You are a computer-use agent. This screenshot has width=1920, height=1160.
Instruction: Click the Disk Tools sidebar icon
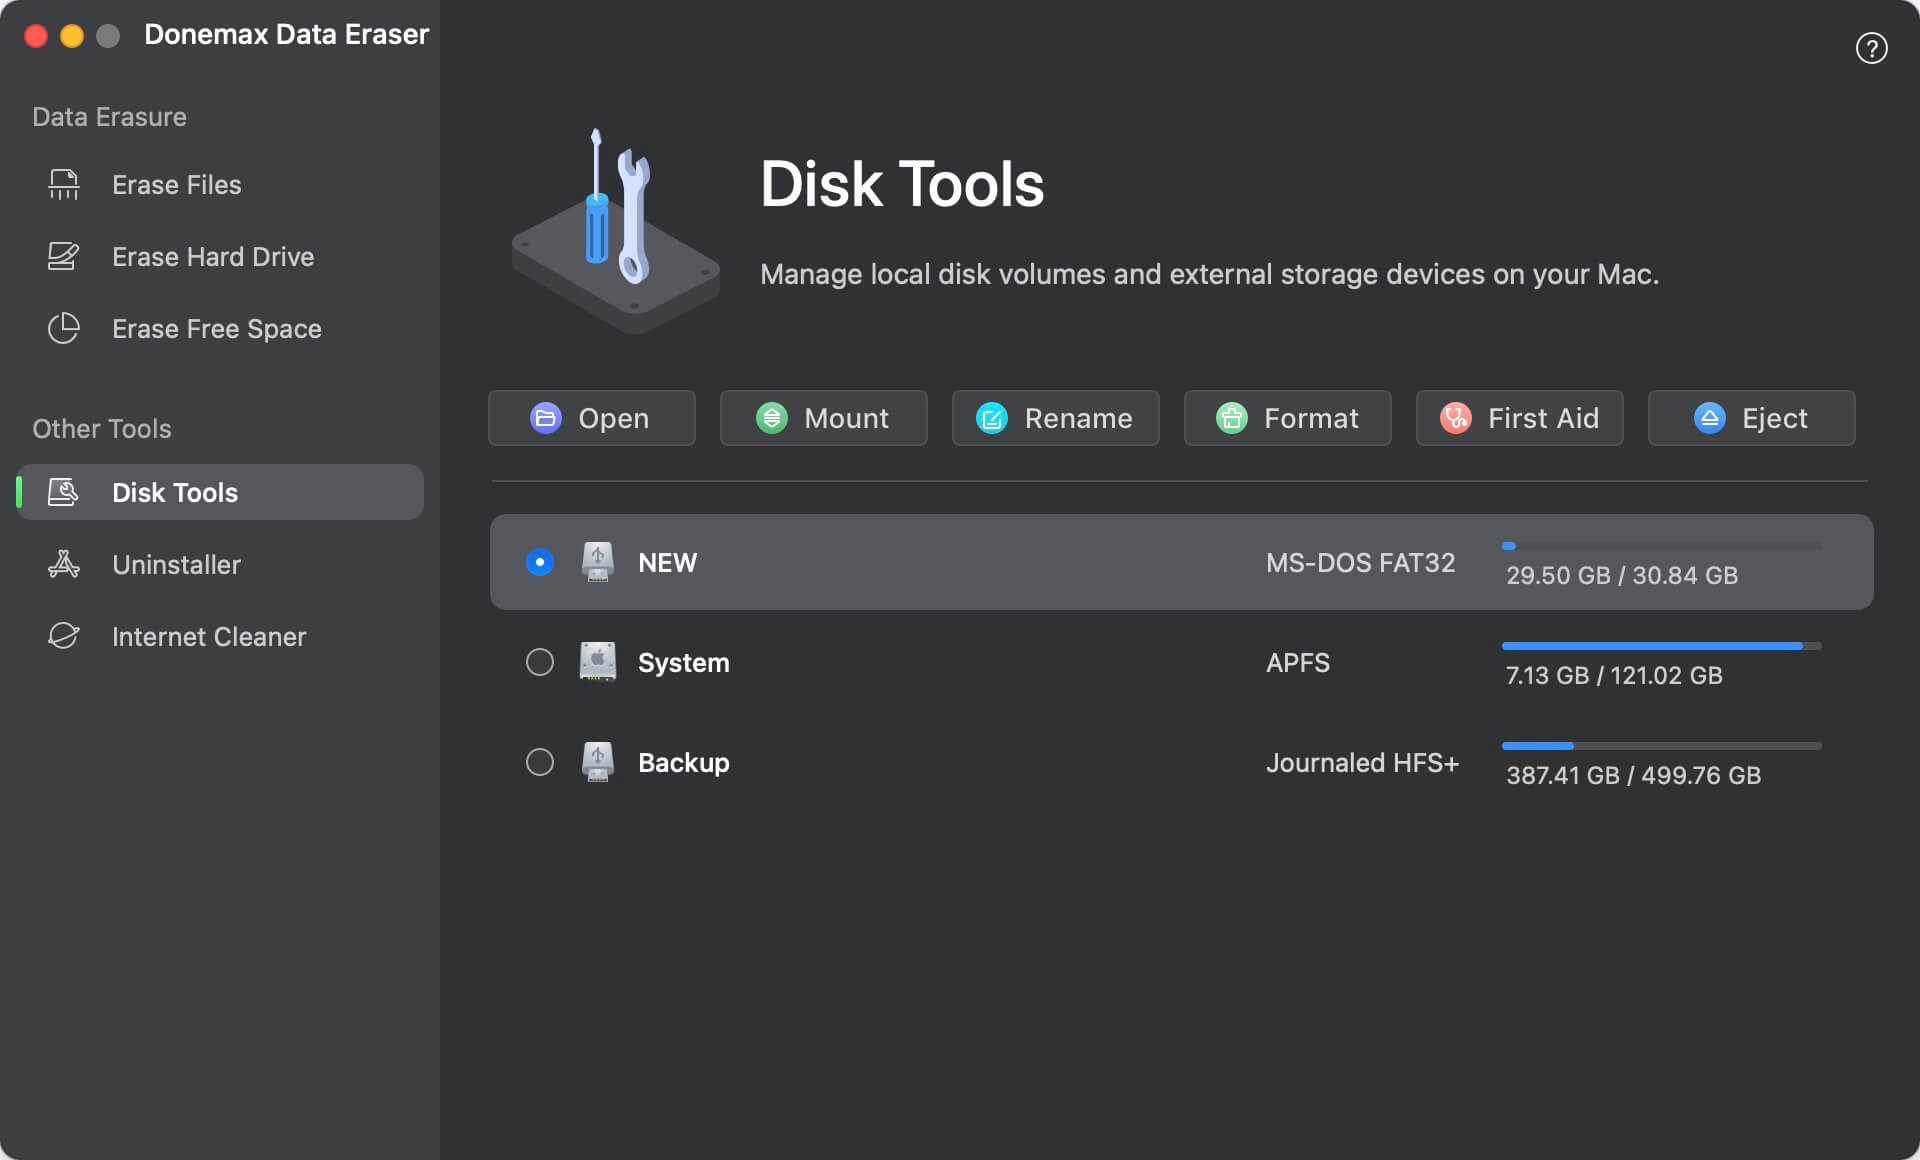(64, 492)
